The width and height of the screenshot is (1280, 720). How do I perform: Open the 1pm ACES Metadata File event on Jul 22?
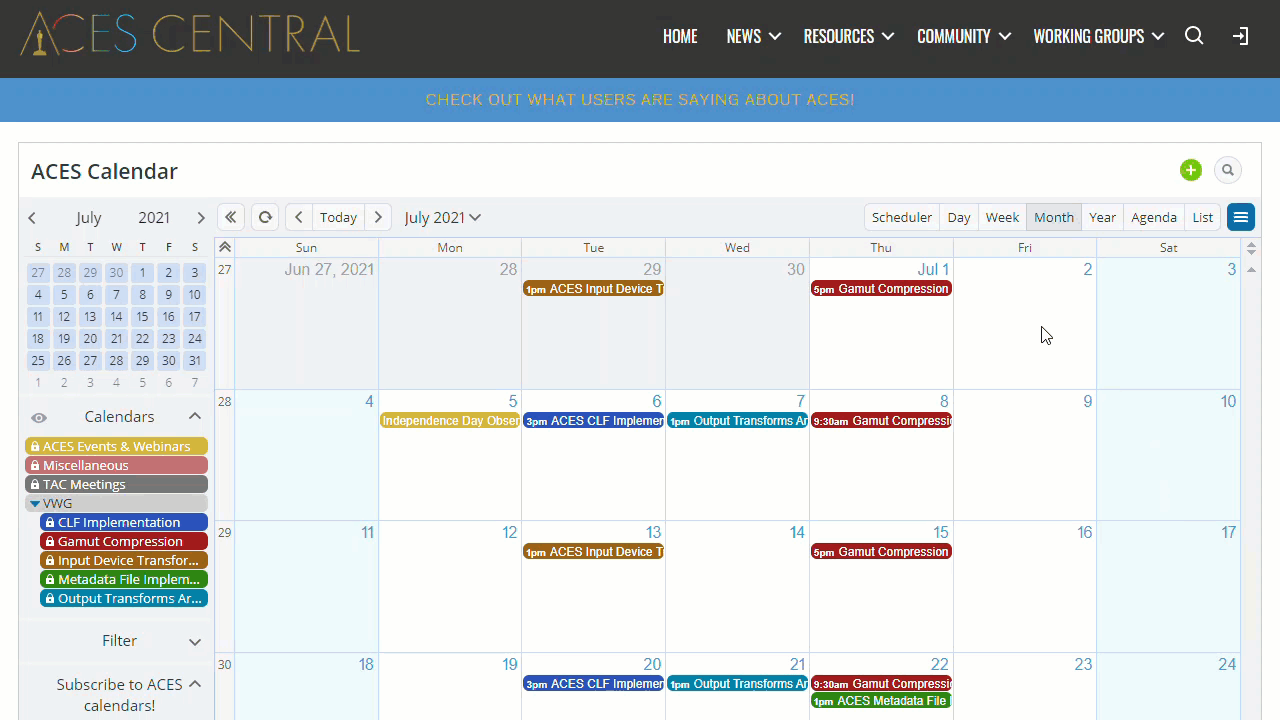(x=881, y=701)
